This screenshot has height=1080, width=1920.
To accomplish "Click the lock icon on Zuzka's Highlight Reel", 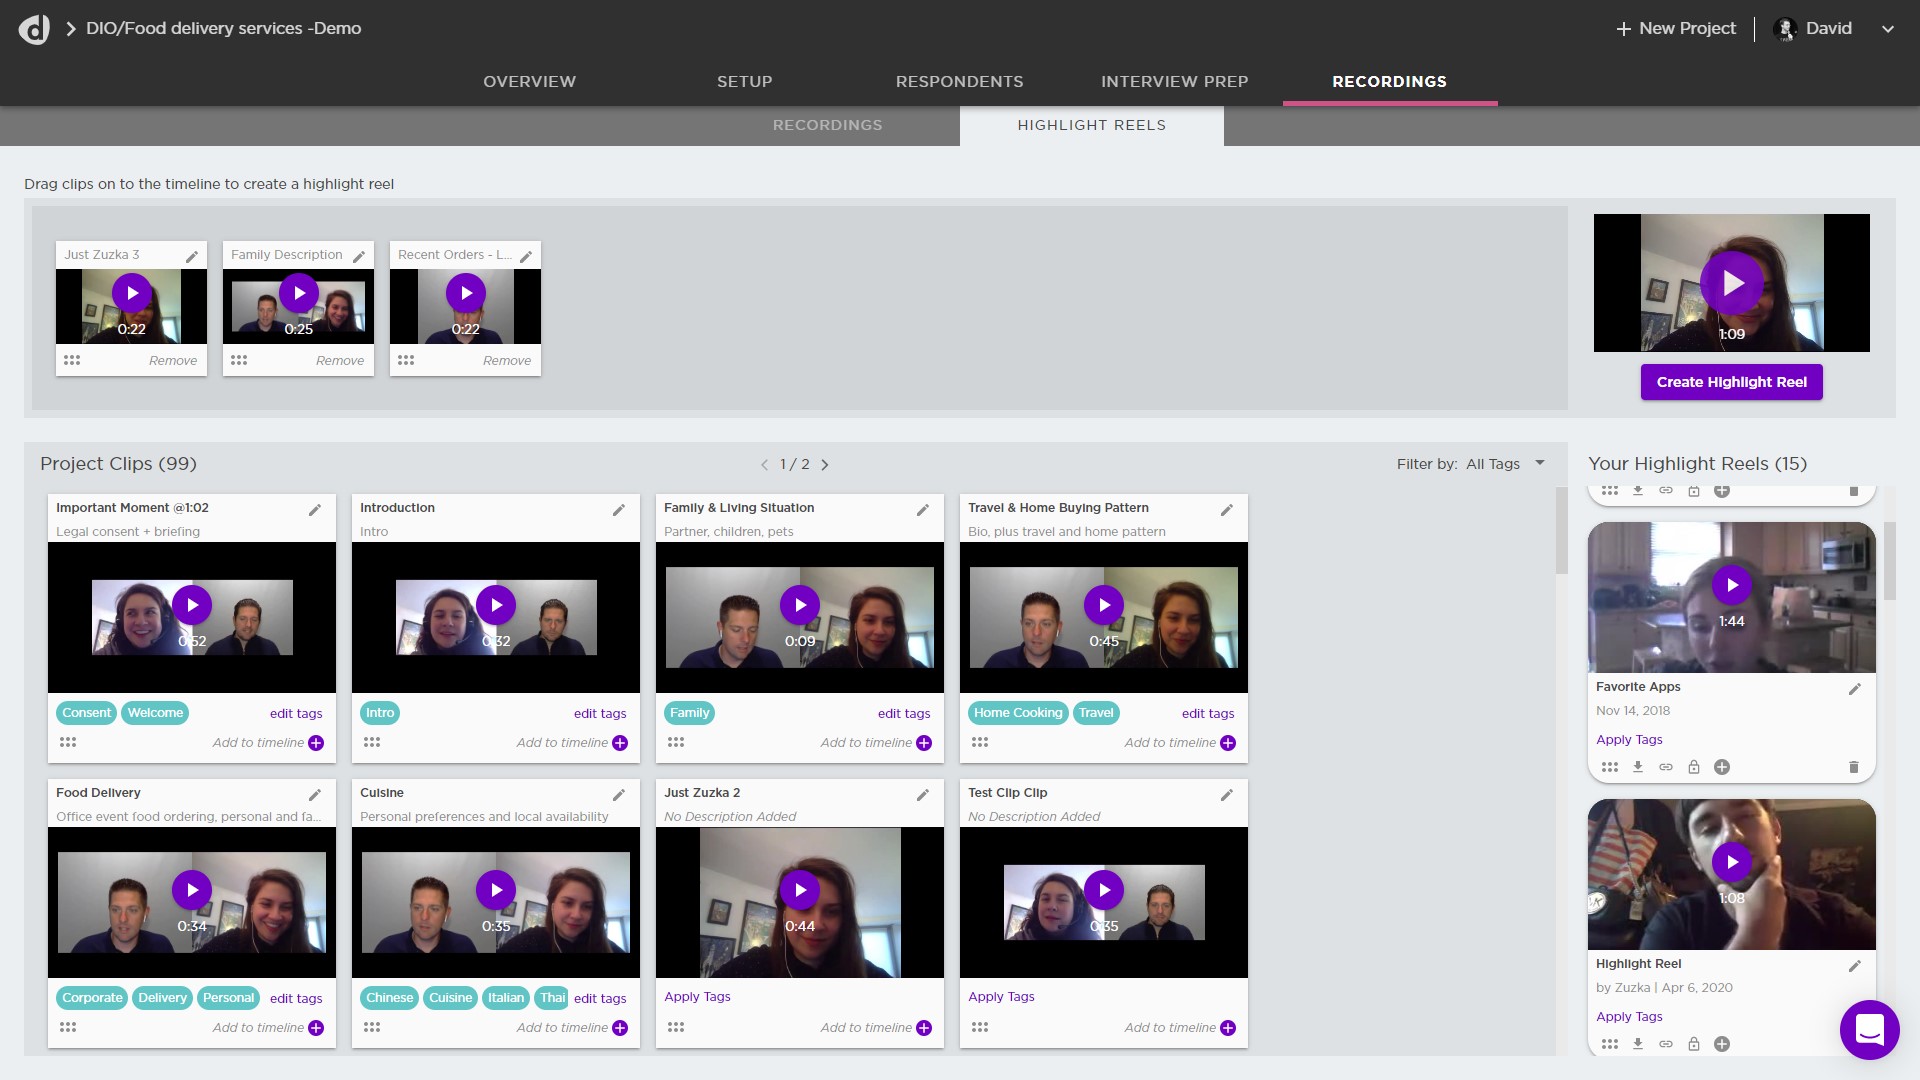I will tap(1694, 1043).
